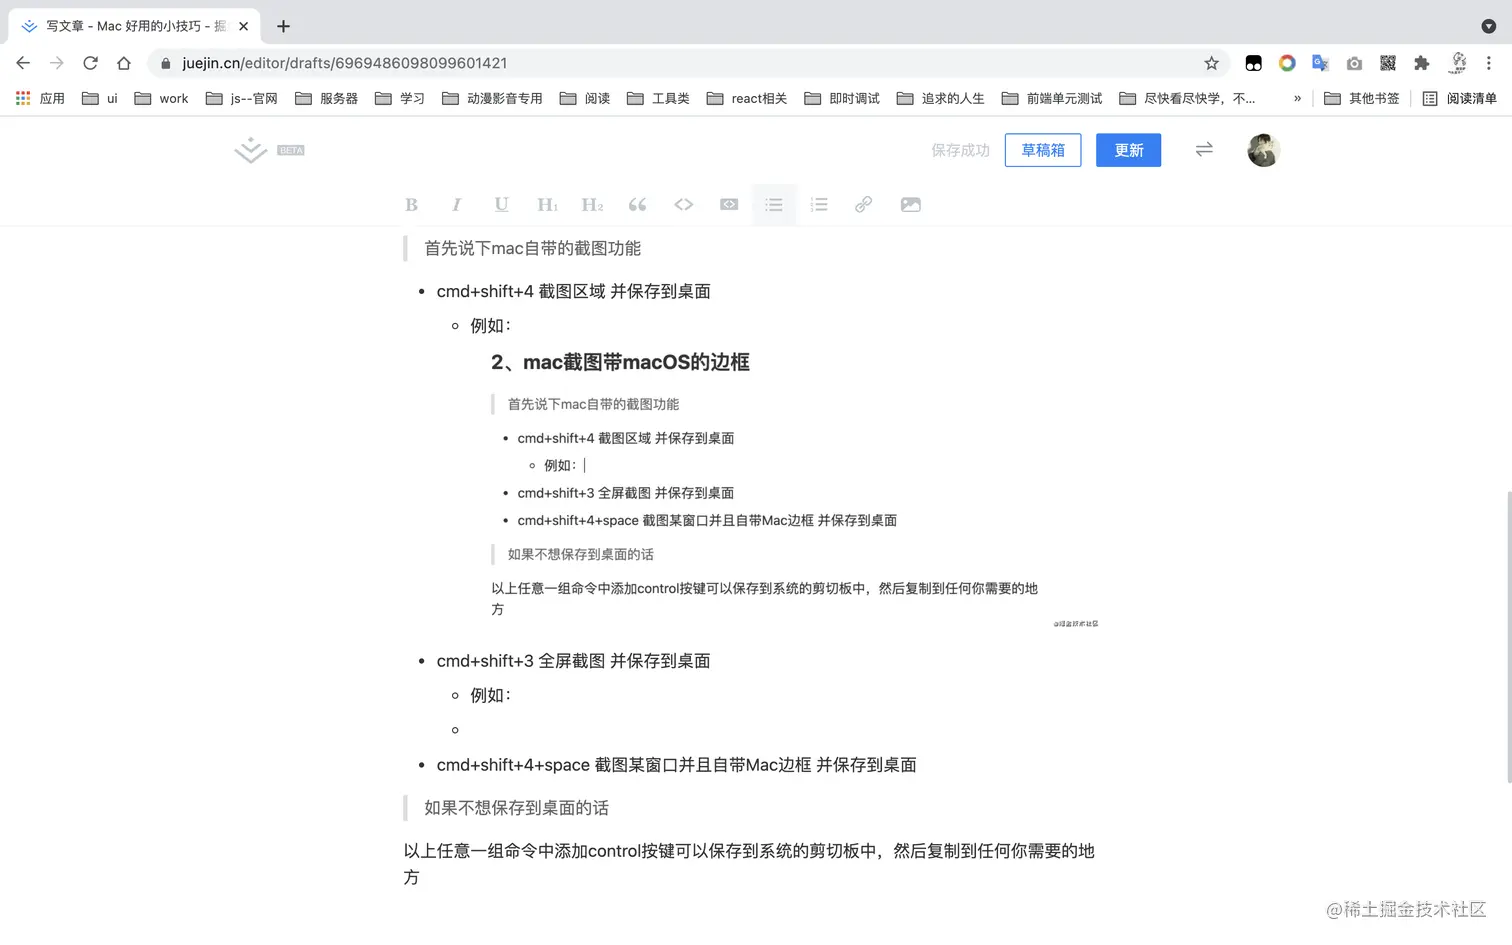
Task: Open the react相关 bookmark folder
Action: [x=747, y=98]
